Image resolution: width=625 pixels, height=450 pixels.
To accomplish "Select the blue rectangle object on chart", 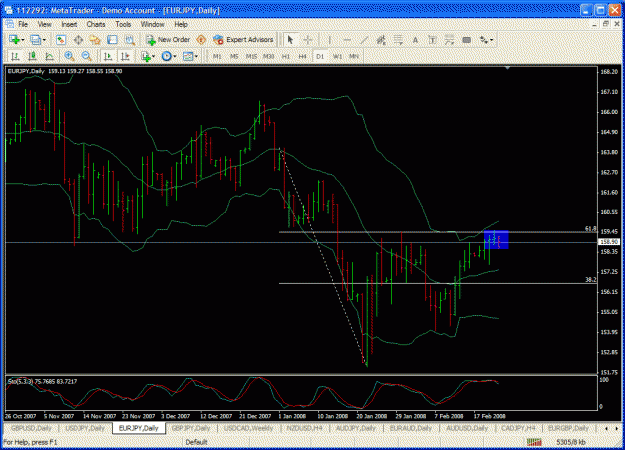I will click(x=496, y=240).
